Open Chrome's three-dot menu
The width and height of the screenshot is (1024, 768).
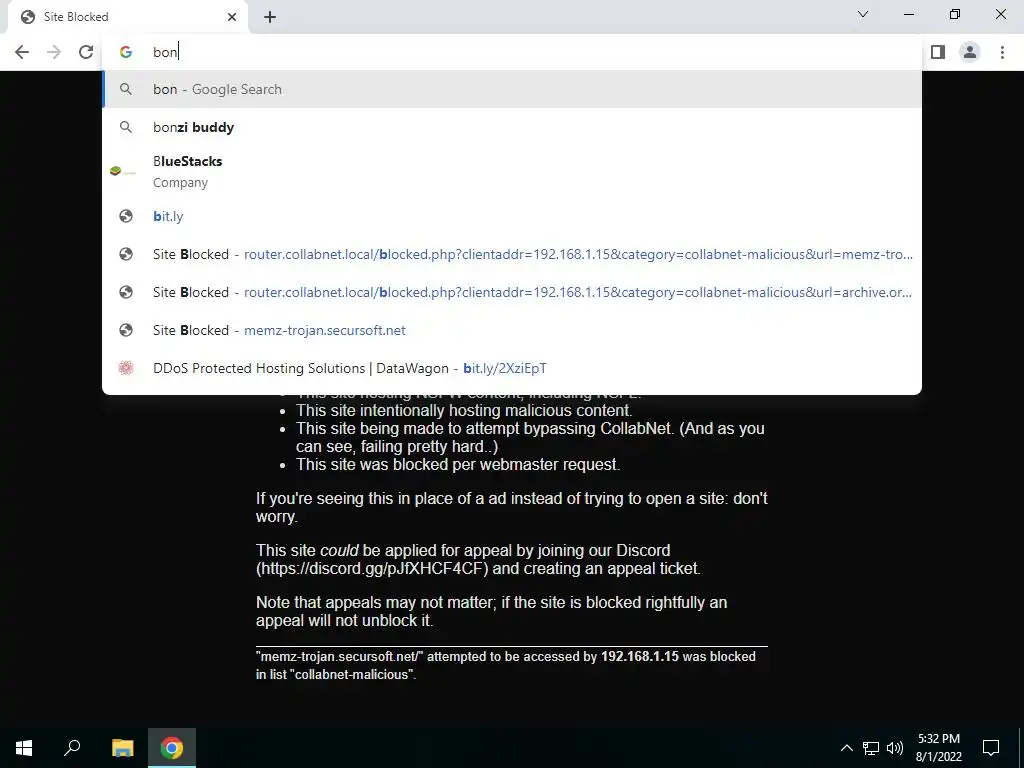click(x=1002, y=52)
